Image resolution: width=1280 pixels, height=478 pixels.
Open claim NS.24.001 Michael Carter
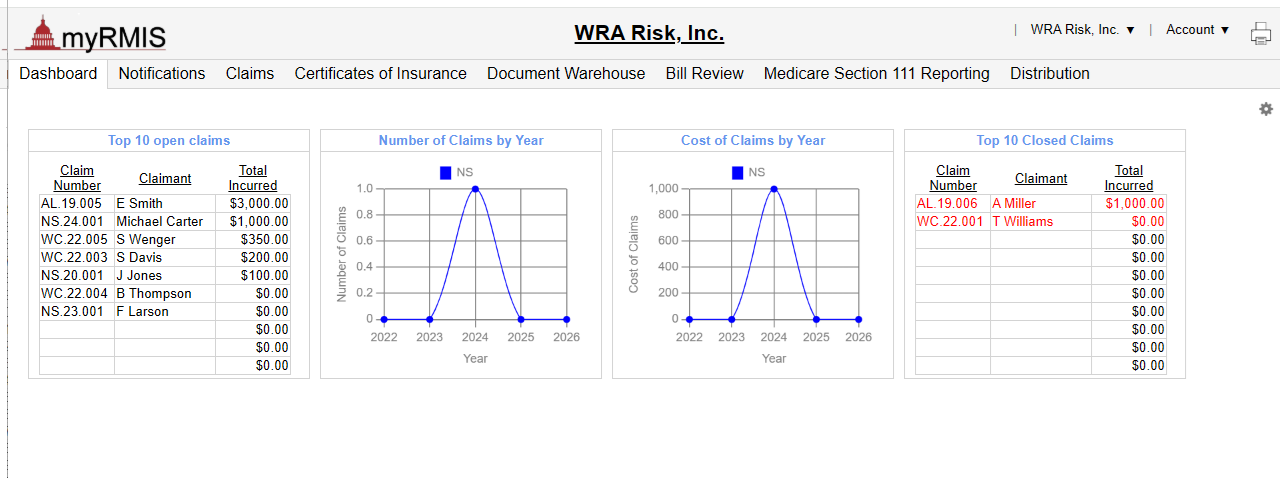70,222
